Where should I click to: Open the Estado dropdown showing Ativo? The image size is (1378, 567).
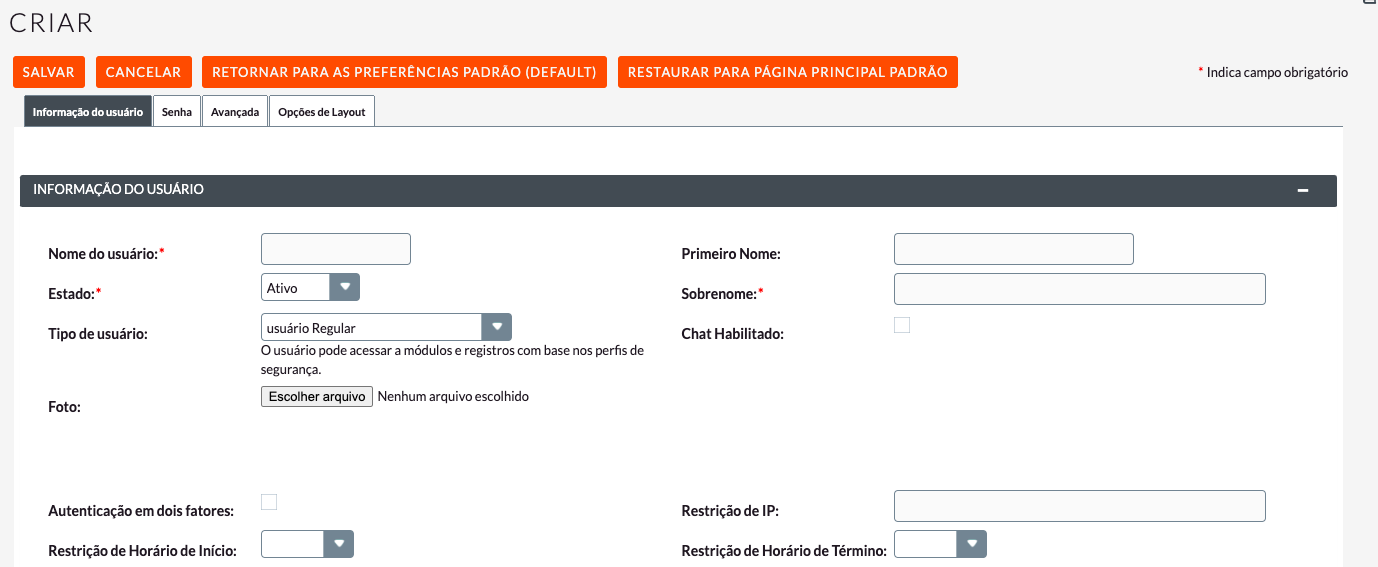pyautogui.click(x=310, y=287)
